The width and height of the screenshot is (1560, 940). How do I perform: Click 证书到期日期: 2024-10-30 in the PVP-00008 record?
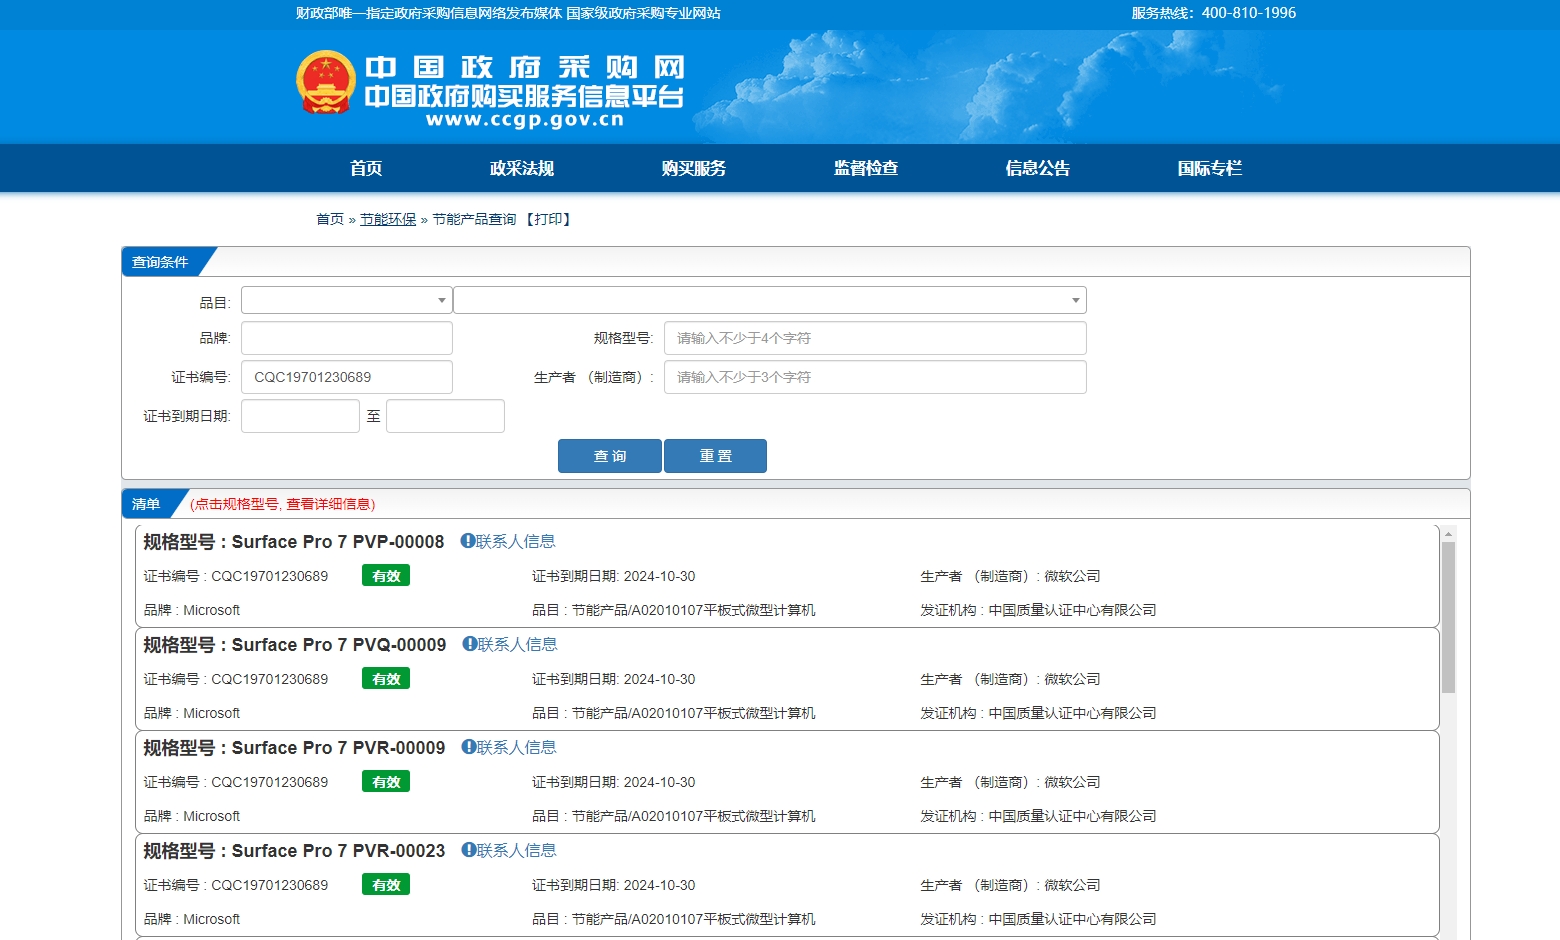[x=614, y=576]
